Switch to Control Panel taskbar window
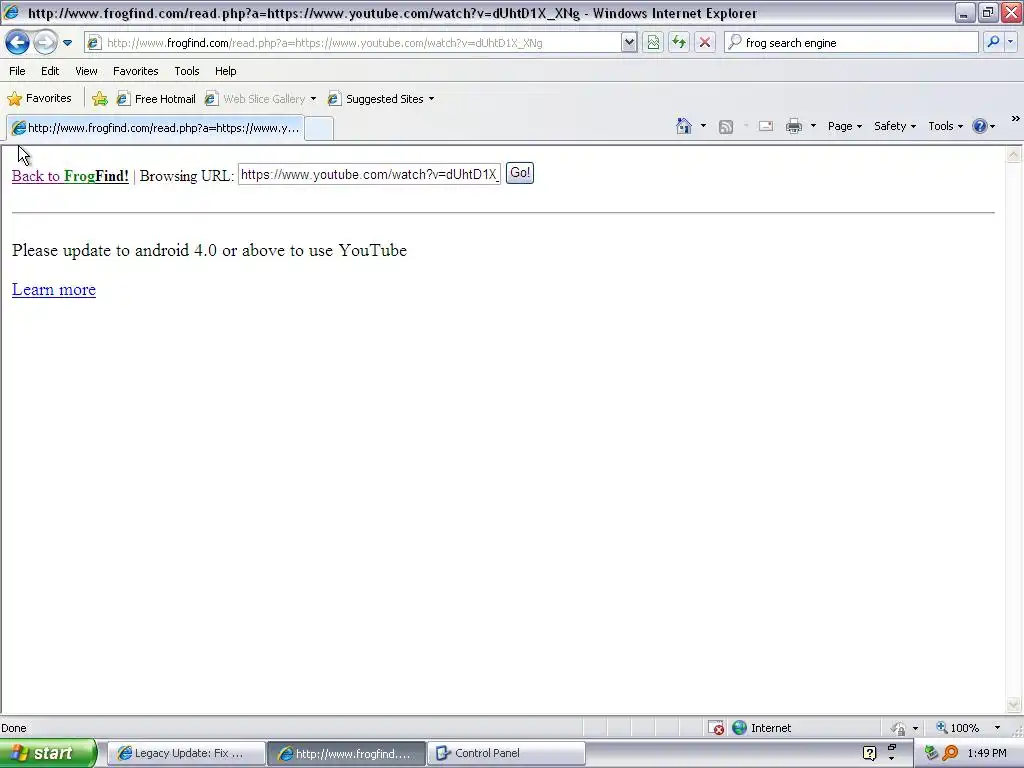 click(x=506, y=754)
